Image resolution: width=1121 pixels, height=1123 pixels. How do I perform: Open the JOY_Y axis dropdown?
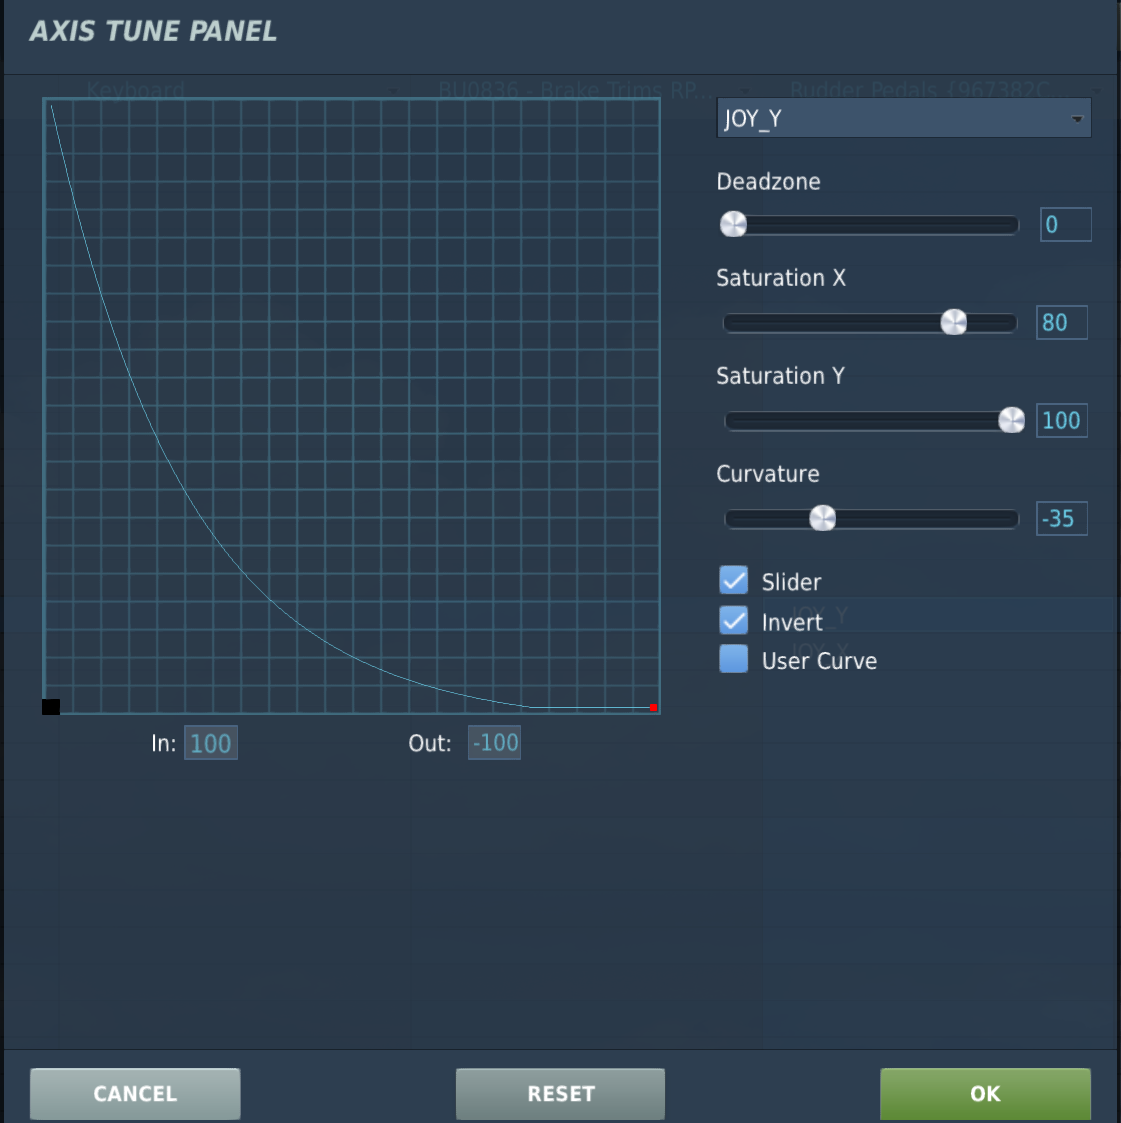point(903,118)
